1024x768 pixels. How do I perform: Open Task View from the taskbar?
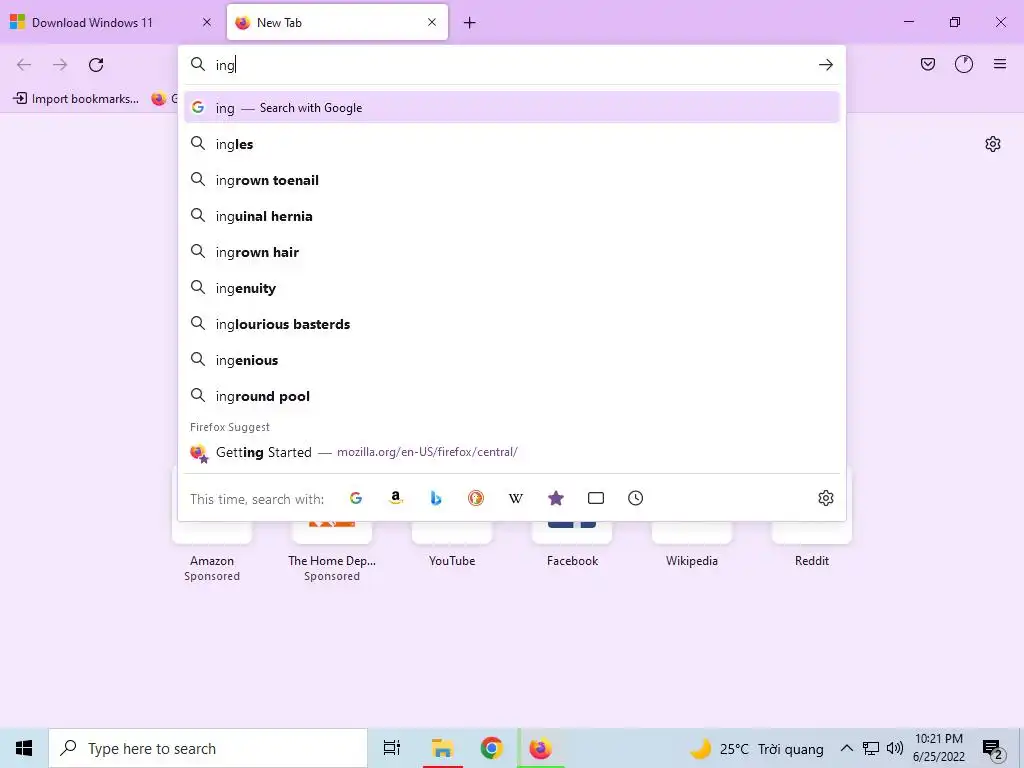point(392,748)
